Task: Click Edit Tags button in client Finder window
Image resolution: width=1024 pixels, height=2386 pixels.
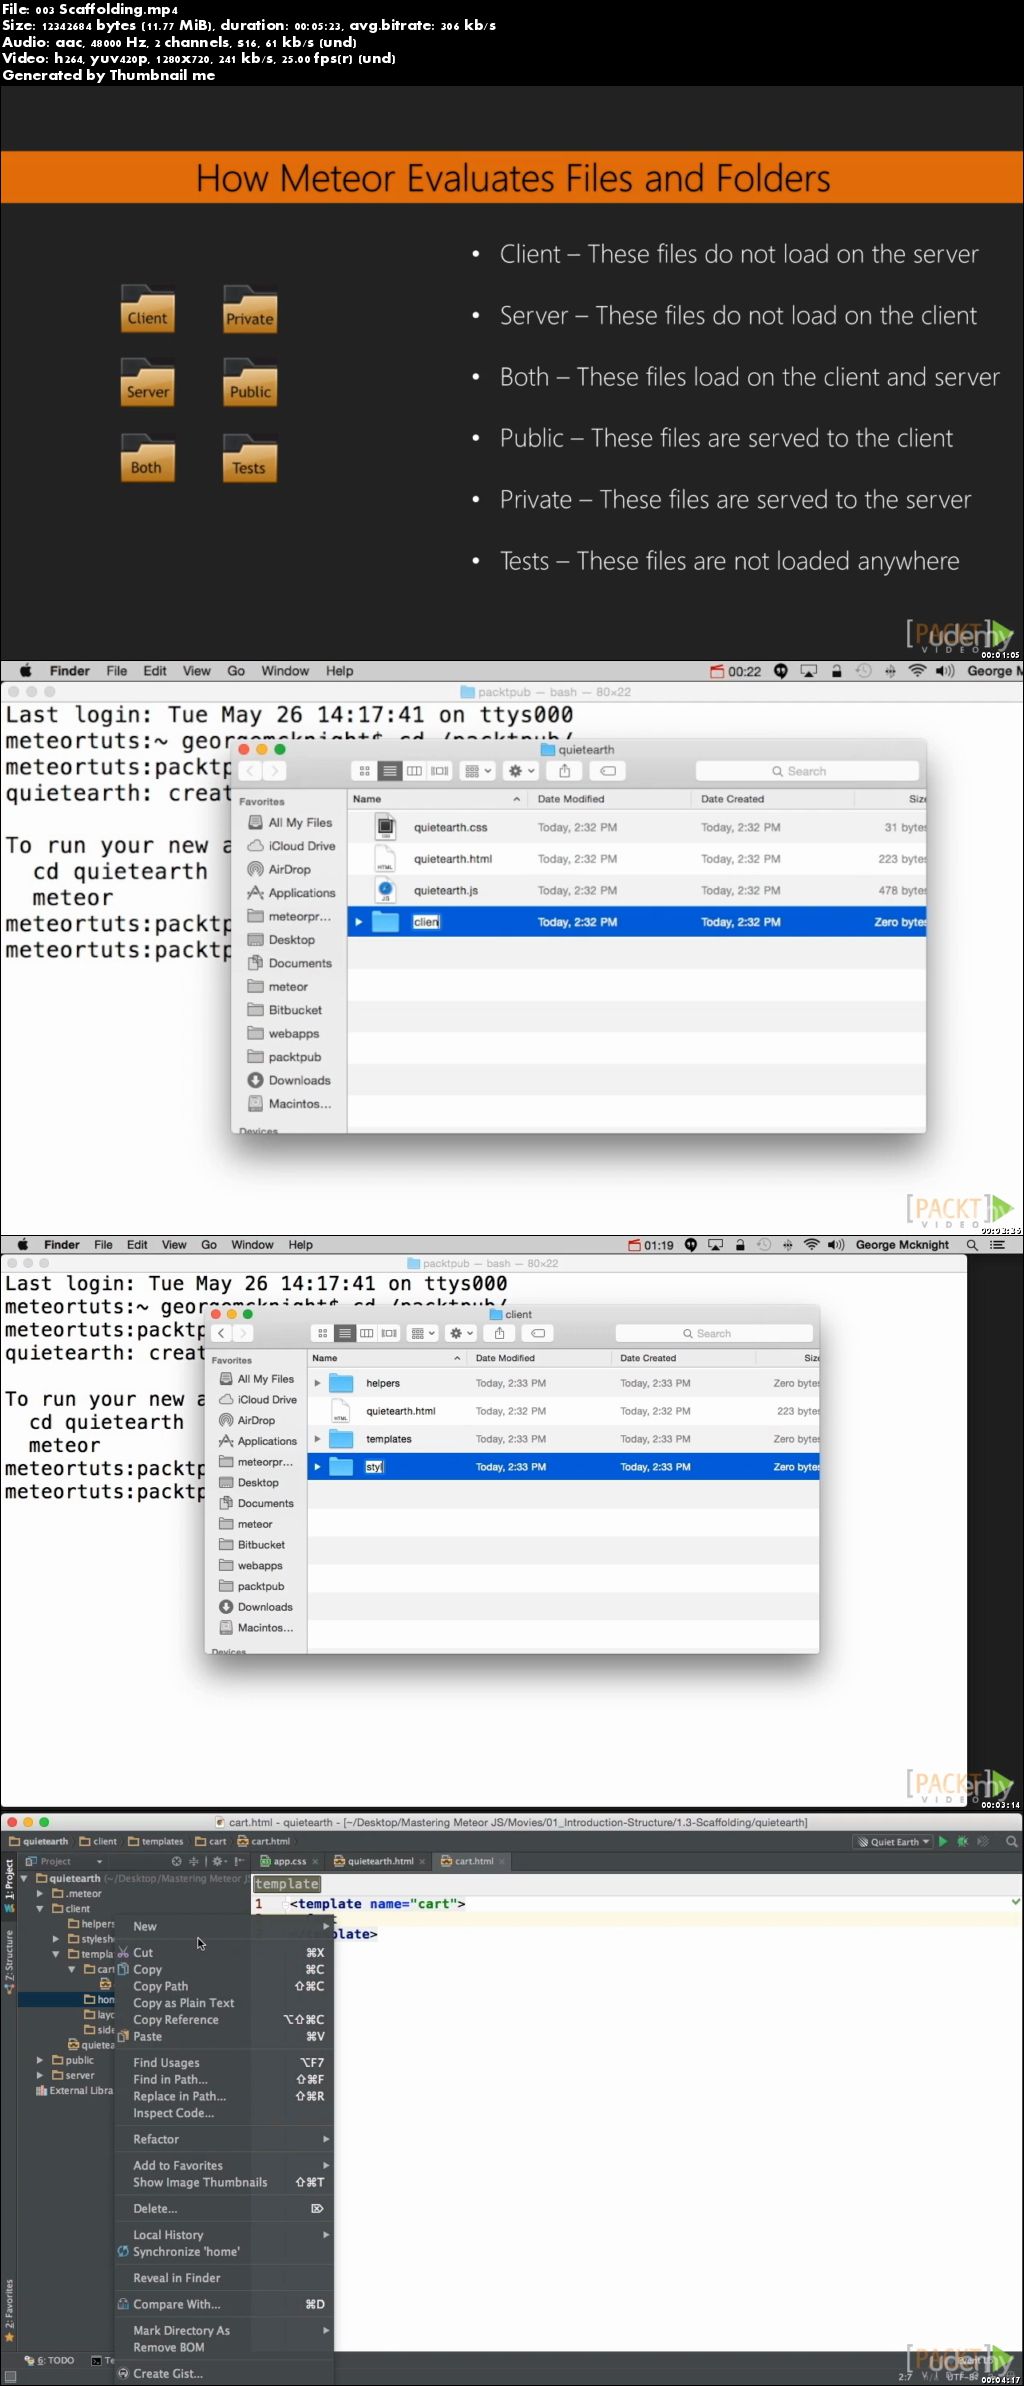Action: click(x=537, y=1333)
